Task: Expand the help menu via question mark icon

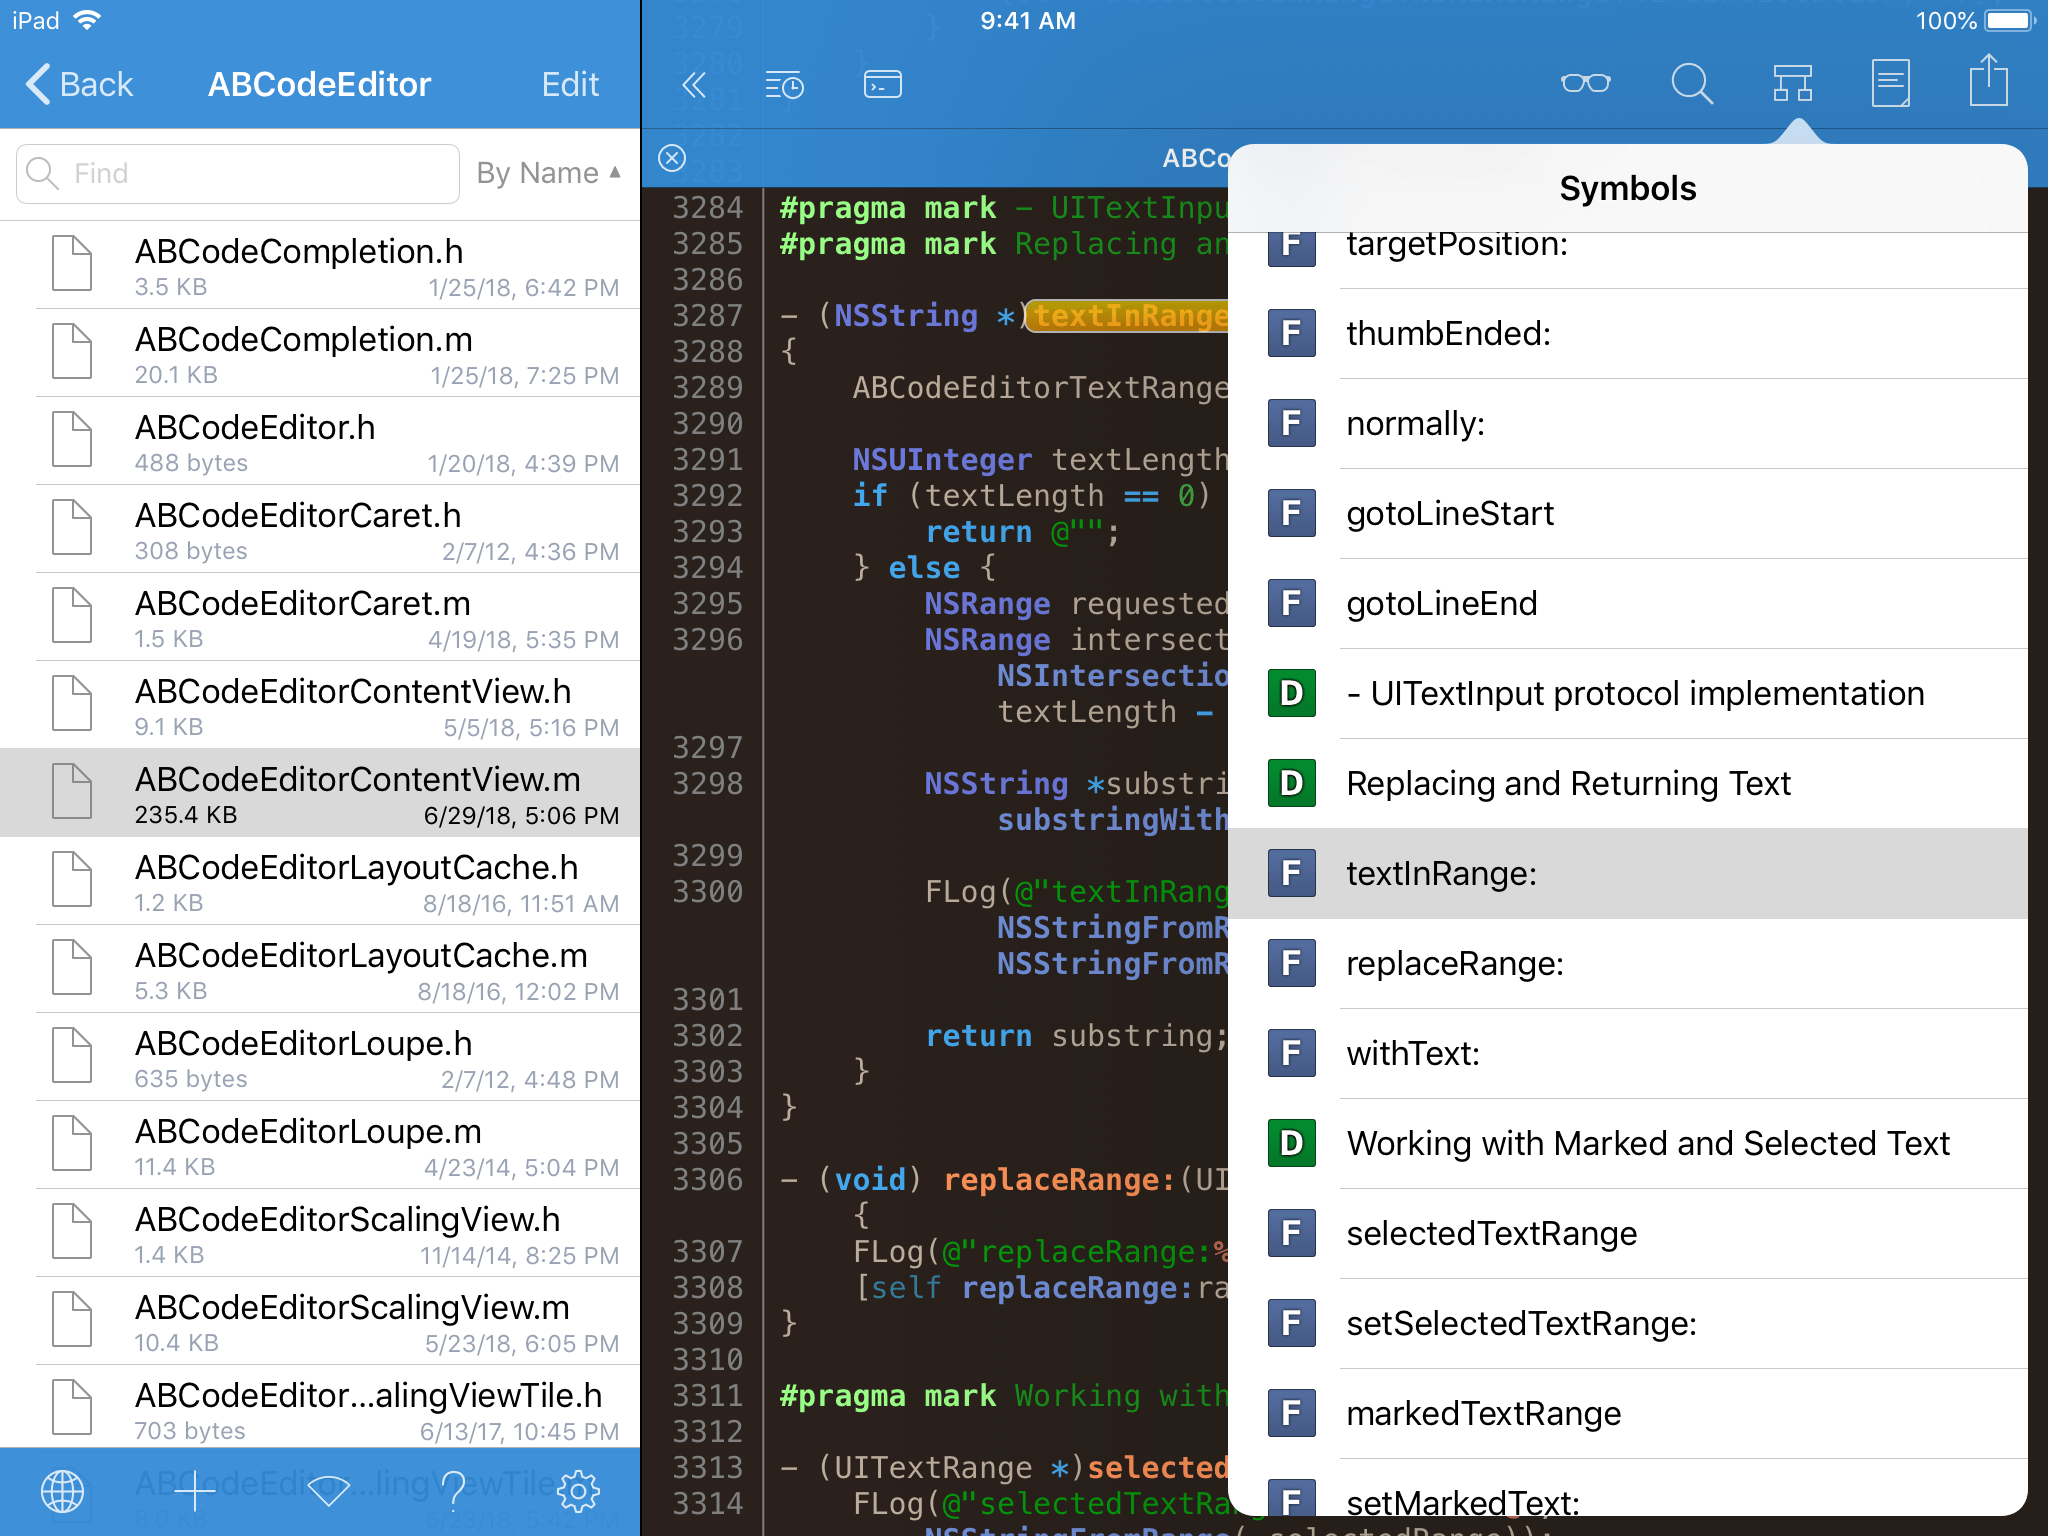Action: click(453, 1490)
